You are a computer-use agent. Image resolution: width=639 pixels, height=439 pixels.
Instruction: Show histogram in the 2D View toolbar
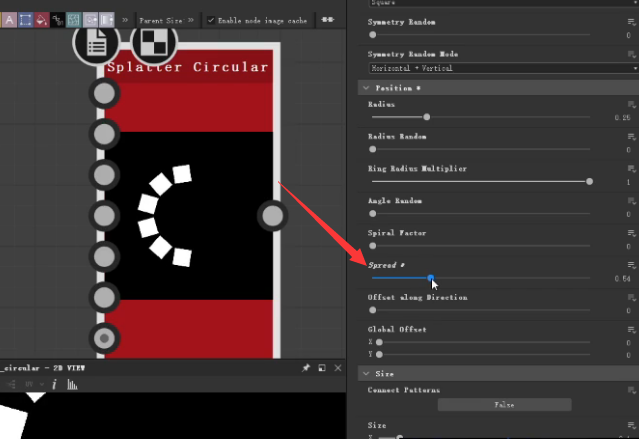click(72, 384)
